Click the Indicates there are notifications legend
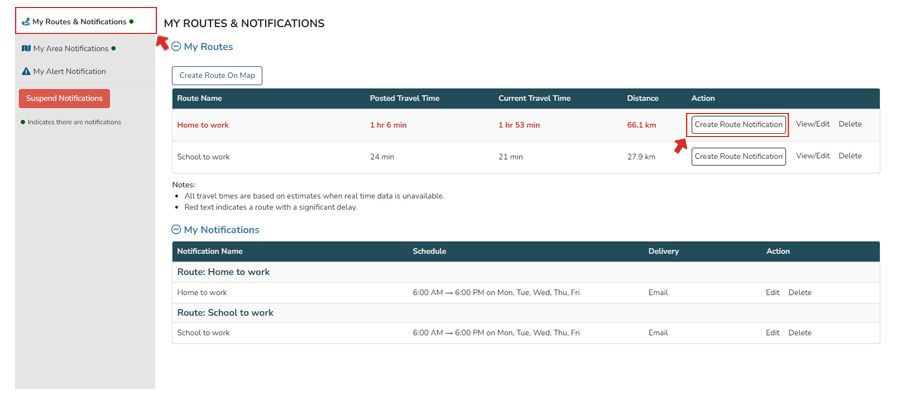907x399 pixels. [x=71, y=123]
